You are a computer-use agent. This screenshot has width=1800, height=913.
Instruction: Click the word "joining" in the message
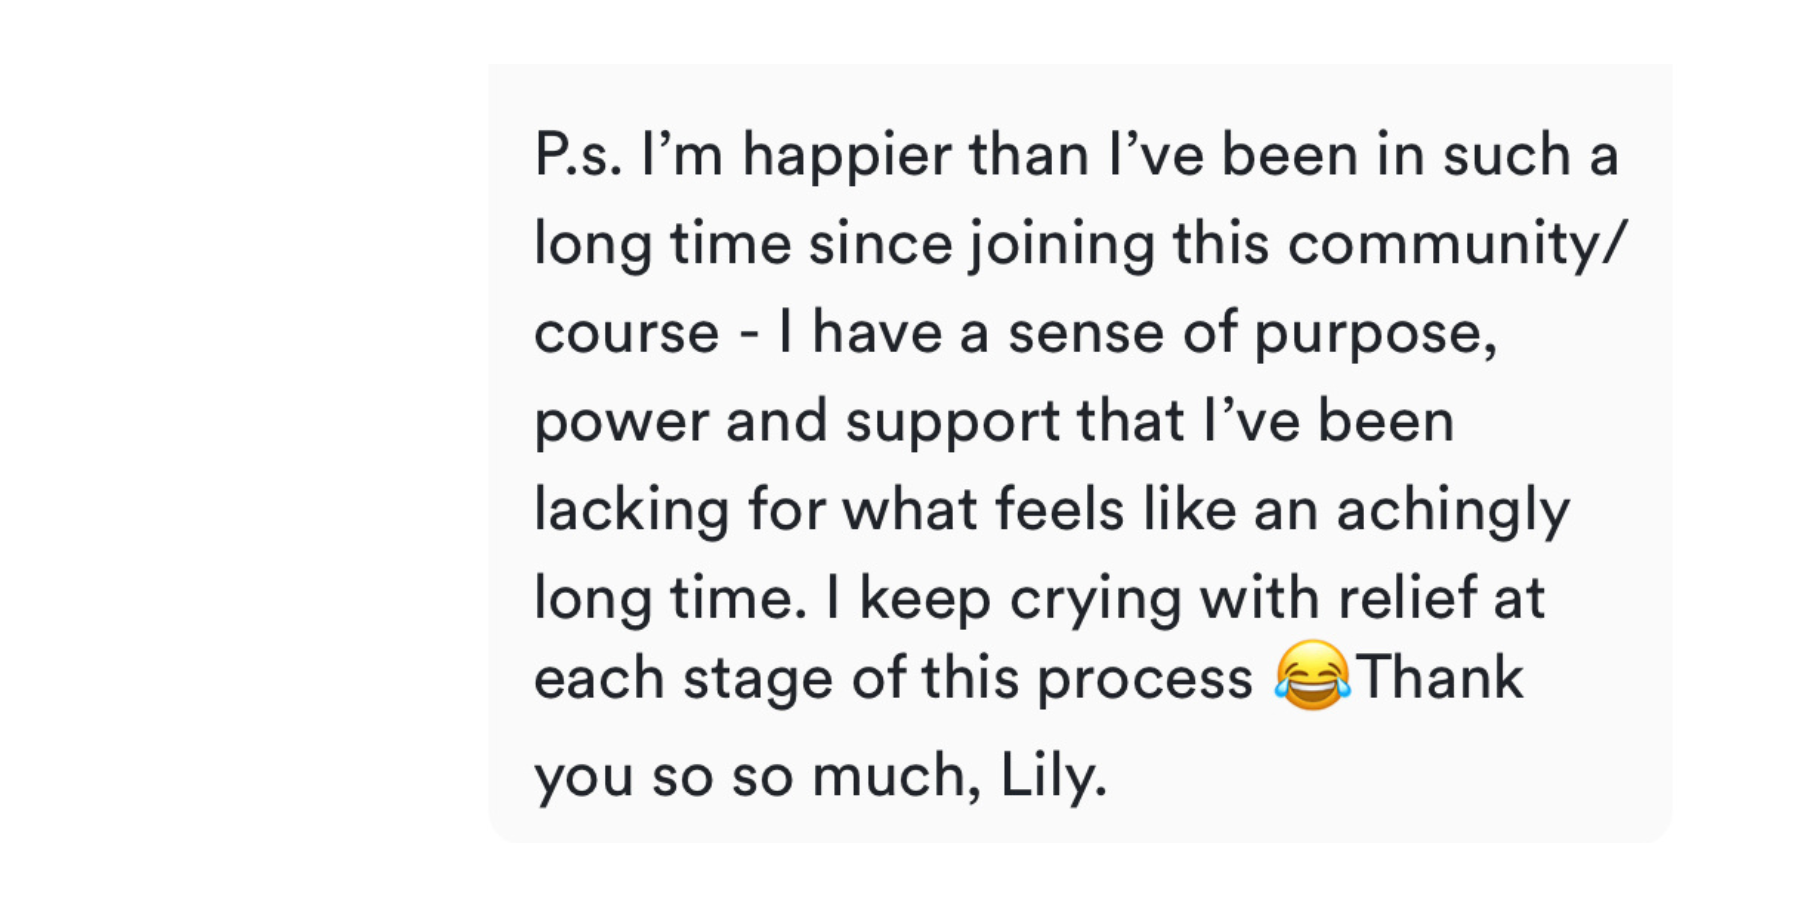coord(1063,246)
